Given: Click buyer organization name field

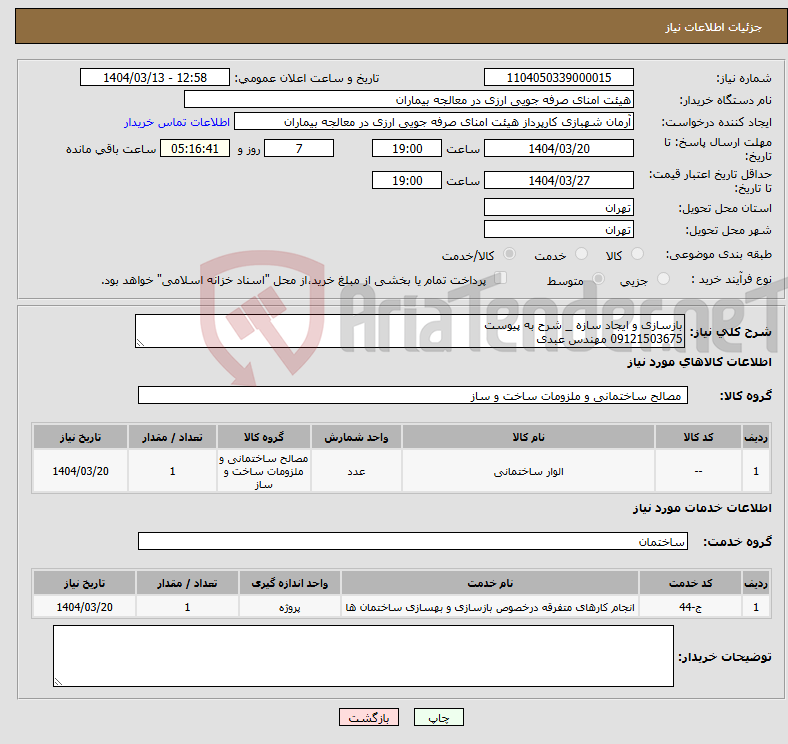Looking at the screenshot, I should (x=409, y=100).
